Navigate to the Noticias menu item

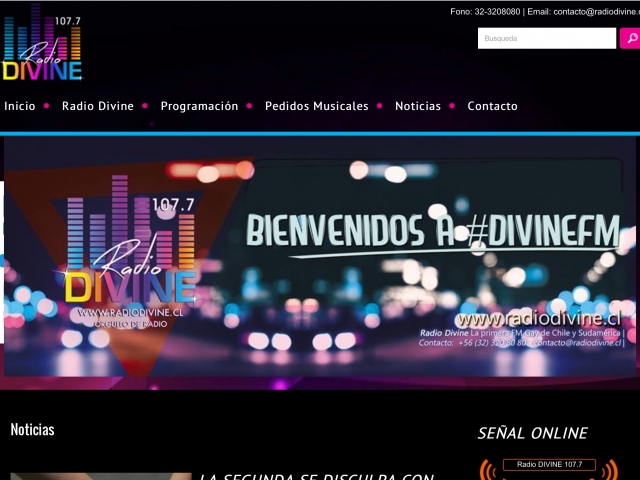coord(418,106)
